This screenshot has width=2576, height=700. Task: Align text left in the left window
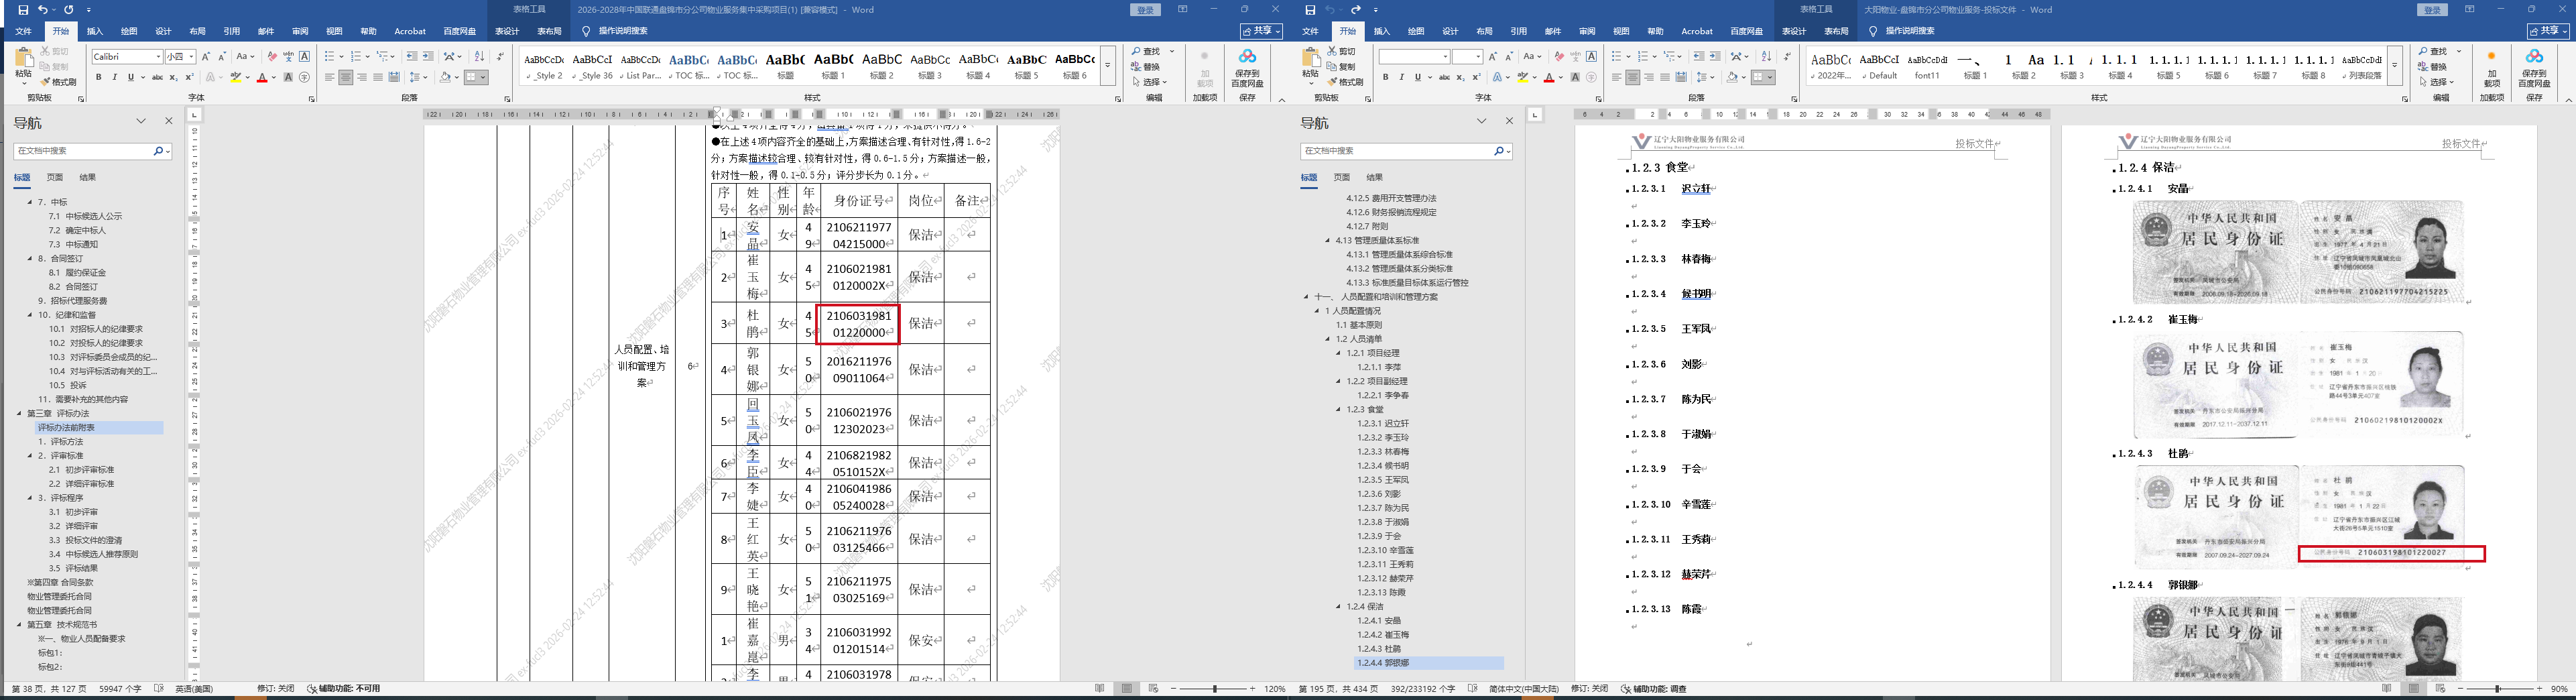329,77
